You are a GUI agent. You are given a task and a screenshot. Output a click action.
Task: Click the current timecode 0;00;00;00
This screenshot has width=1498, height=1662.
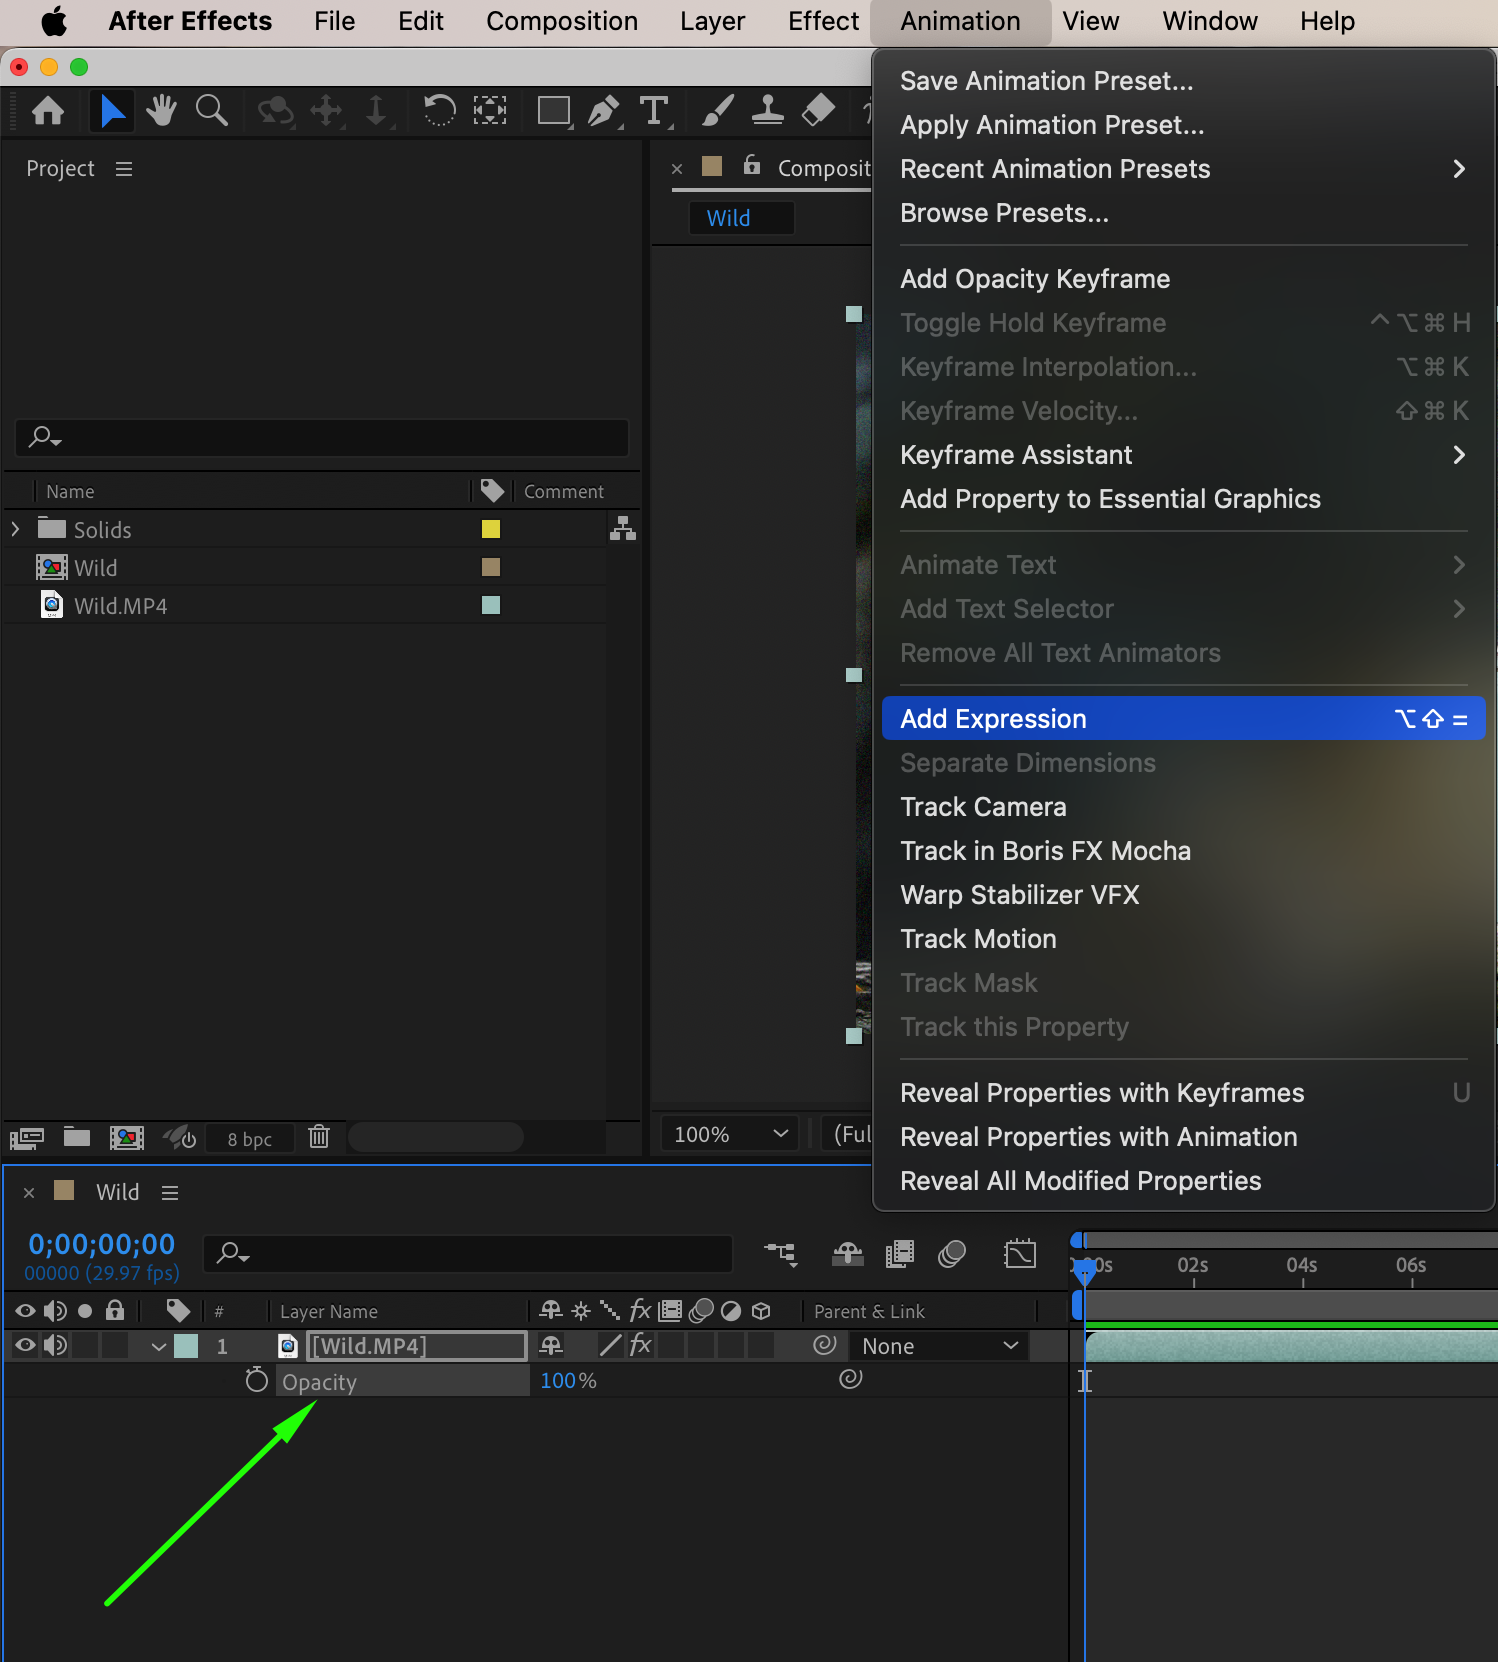click(102, 1244)
